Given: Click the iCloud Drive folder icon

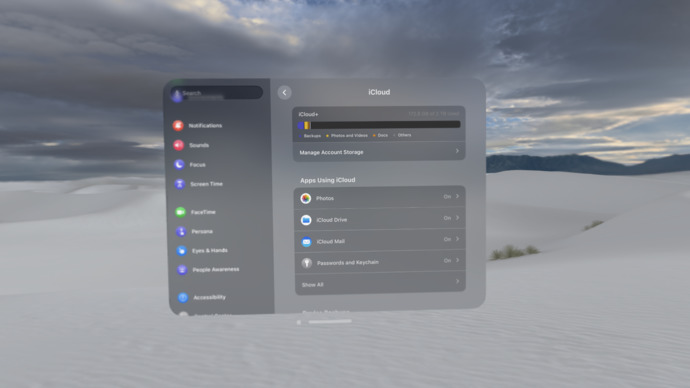Looking at the screenshot, I should tap(306, 220).
